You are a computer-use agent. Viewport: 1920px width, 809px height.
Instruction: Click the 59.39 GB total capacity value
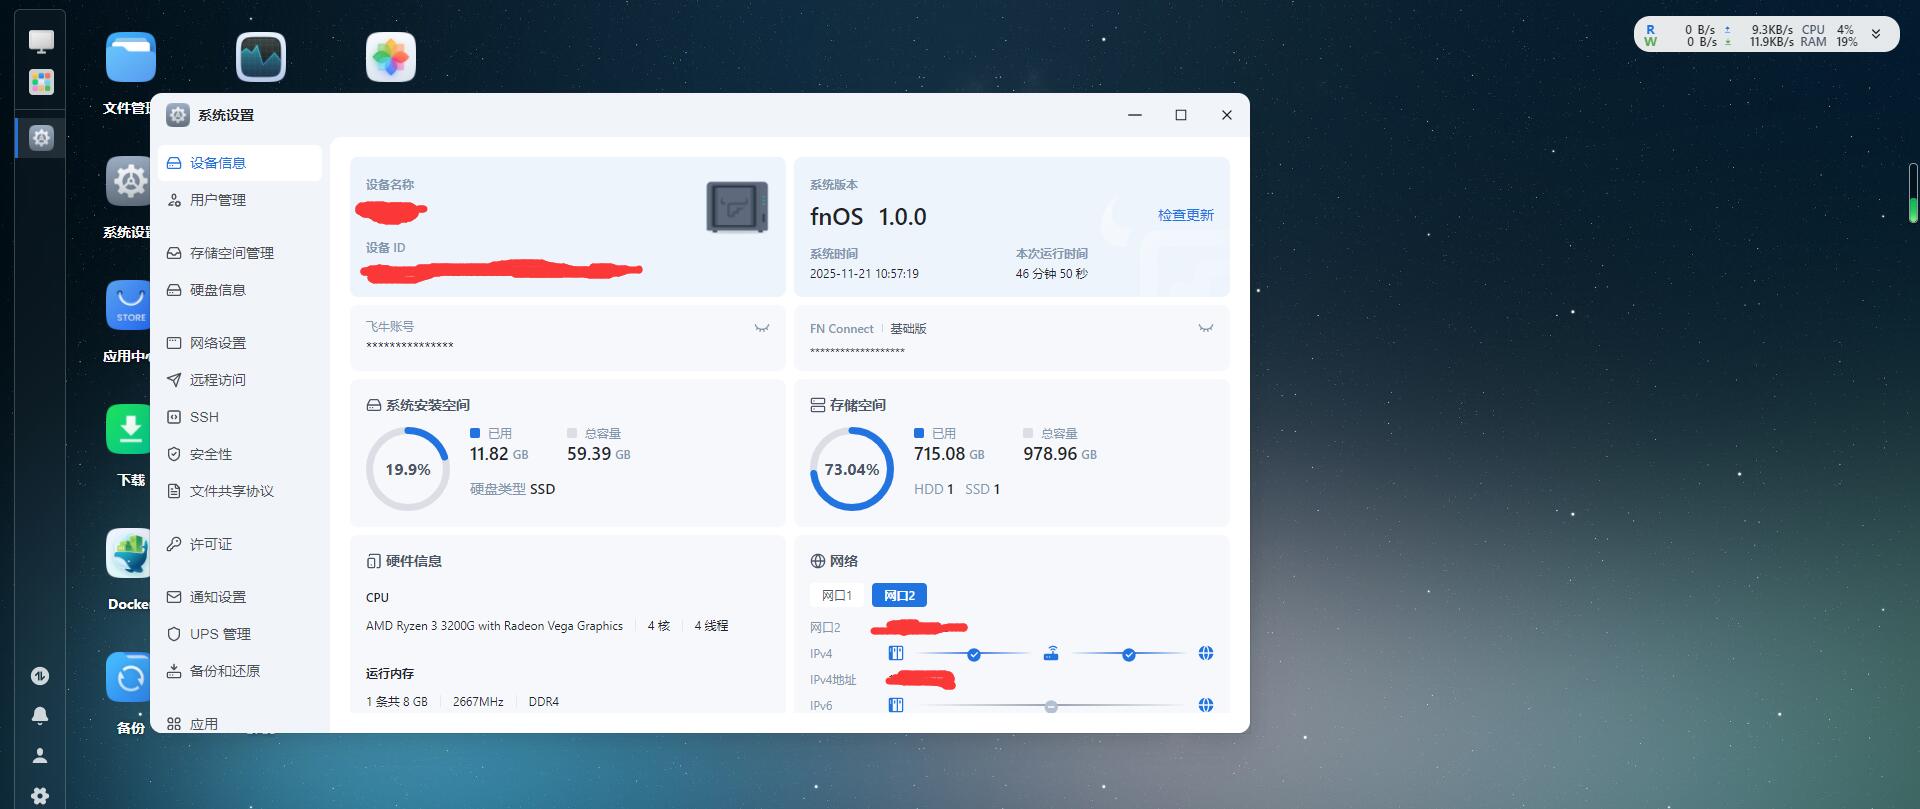click(599, 454)
